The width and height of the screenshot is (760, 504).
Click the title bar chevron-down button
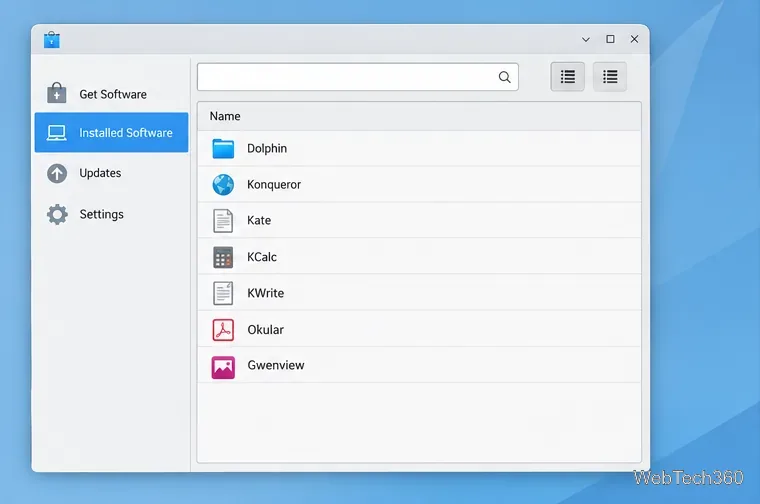point(586,39)
